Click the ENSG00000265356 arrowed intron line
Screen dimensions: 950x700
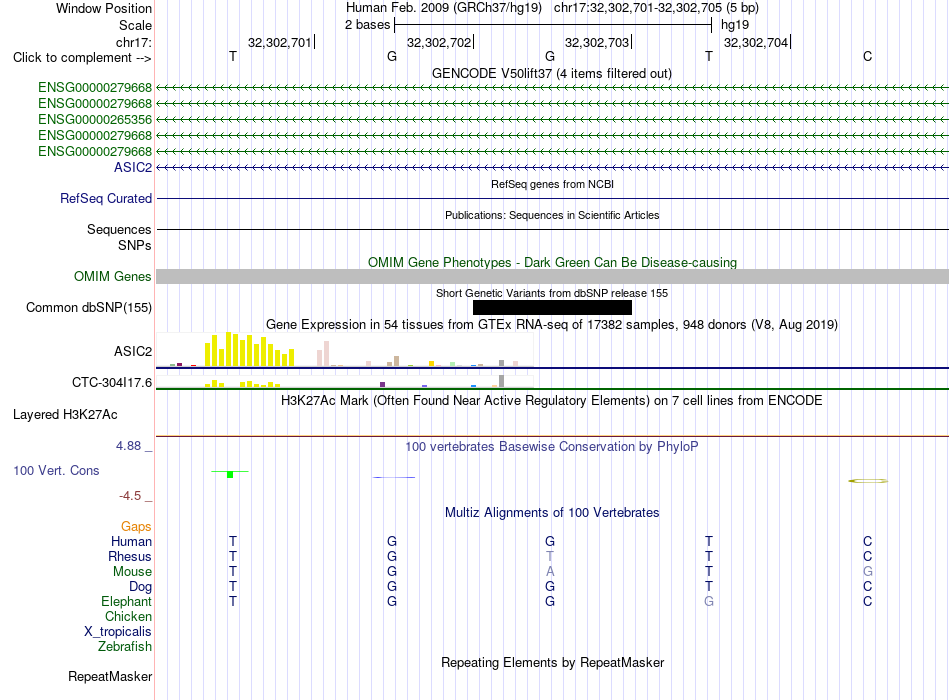[x=552, y=119]
